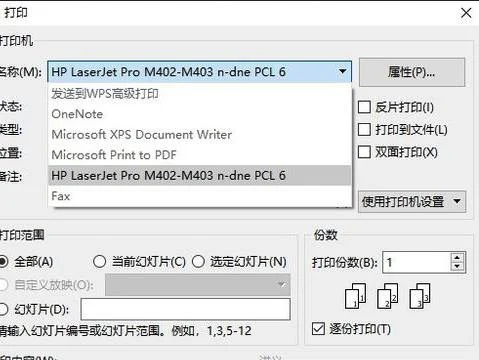Open 属性(P) printer properties button
This screenshot has width=479, height=360.
point(412,72)
